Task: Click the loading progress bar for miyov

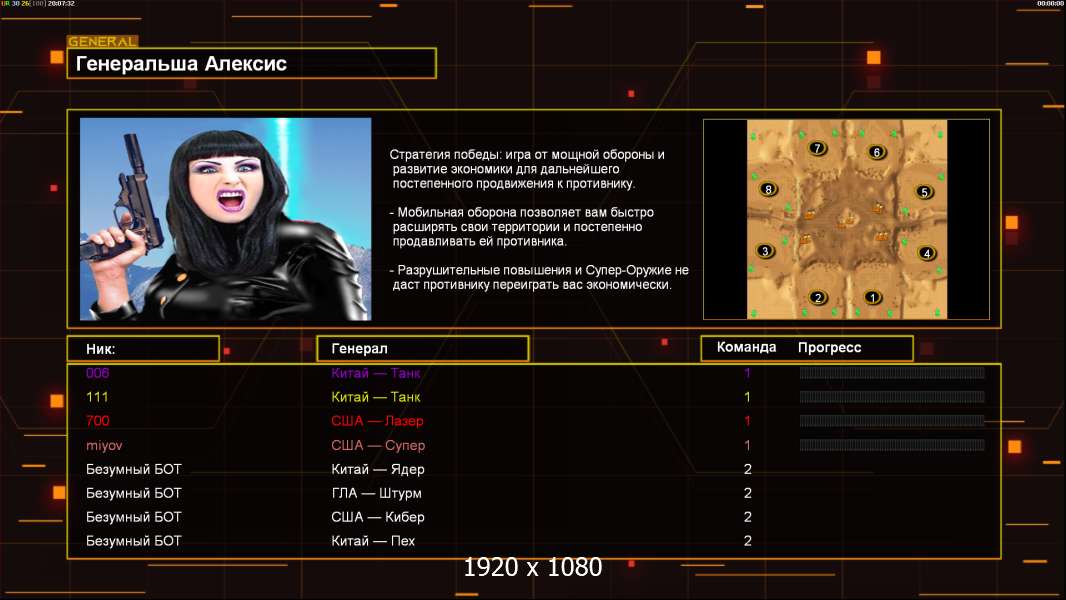Action: point(891,445)
